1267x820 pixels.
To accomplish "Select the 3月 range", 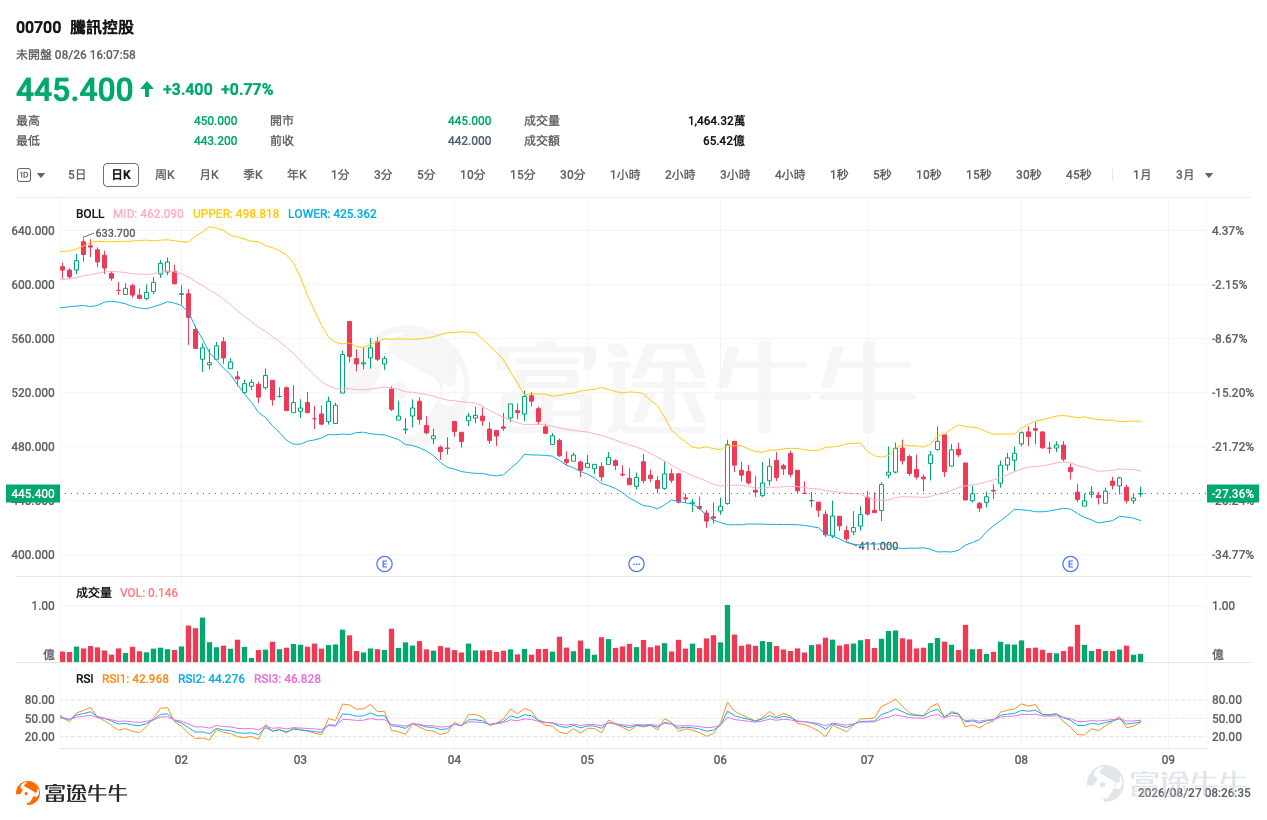I will pos(1185,175).
